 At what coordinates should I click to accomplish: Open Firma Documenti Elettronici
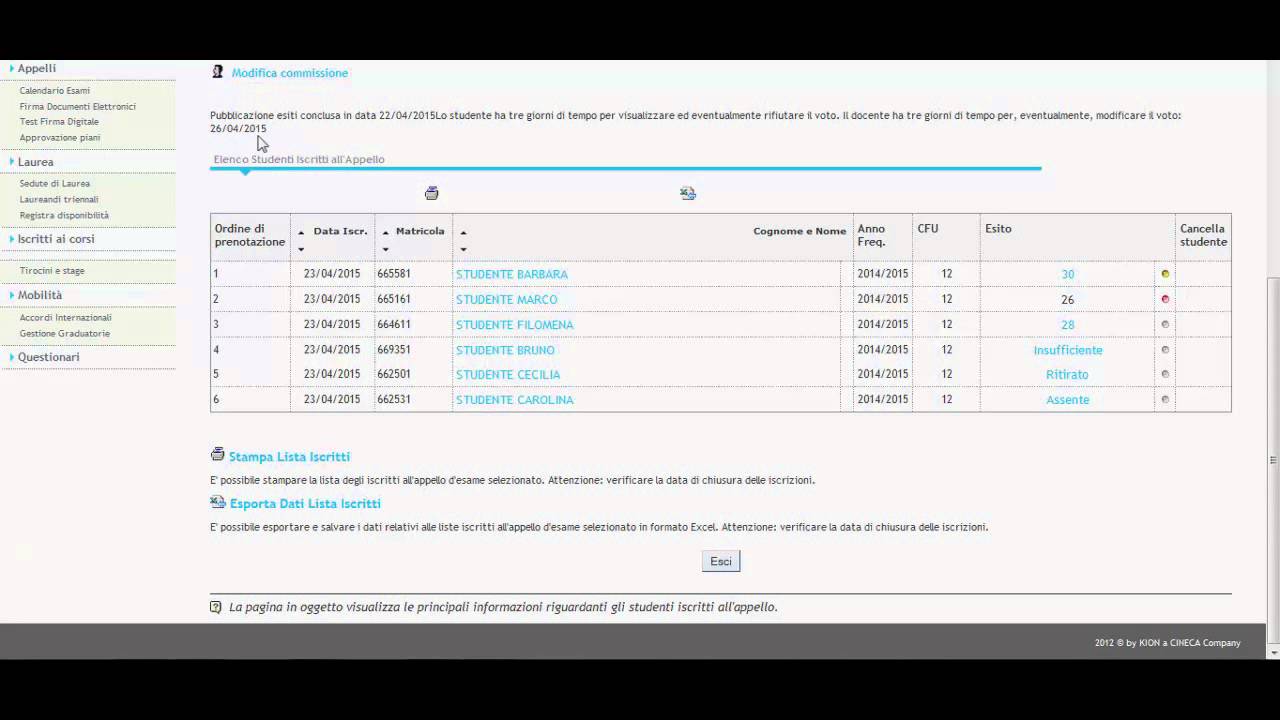click(78, 106)
